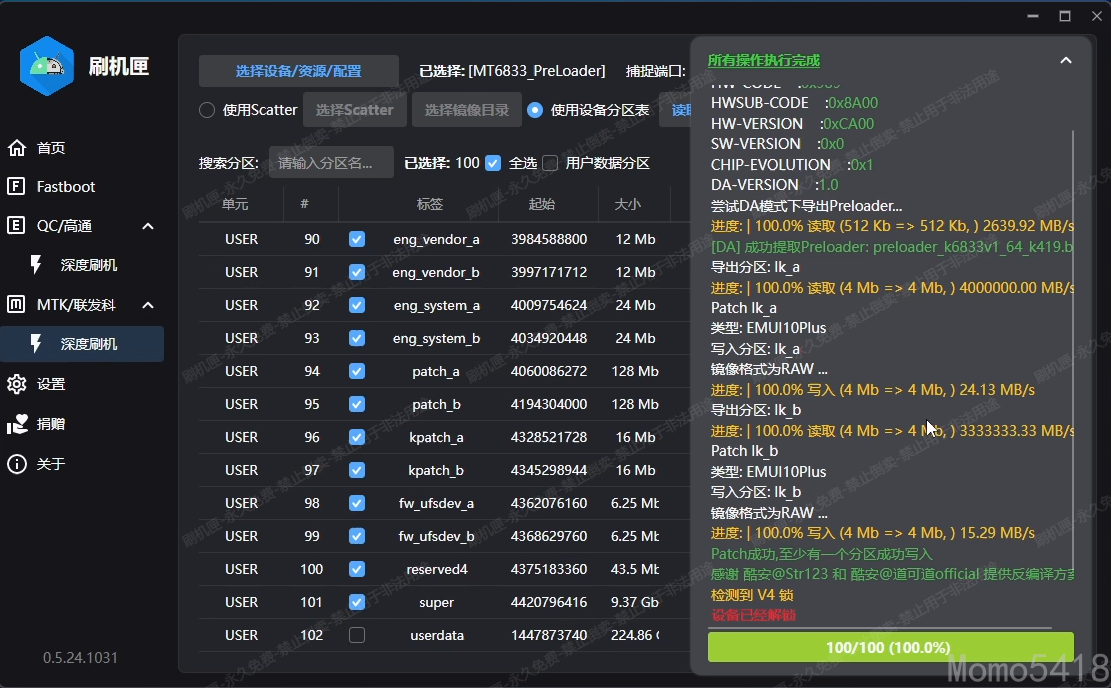Collapse the operation log panel chevron
1111x688 pixels.
[x=1066, y=61]
